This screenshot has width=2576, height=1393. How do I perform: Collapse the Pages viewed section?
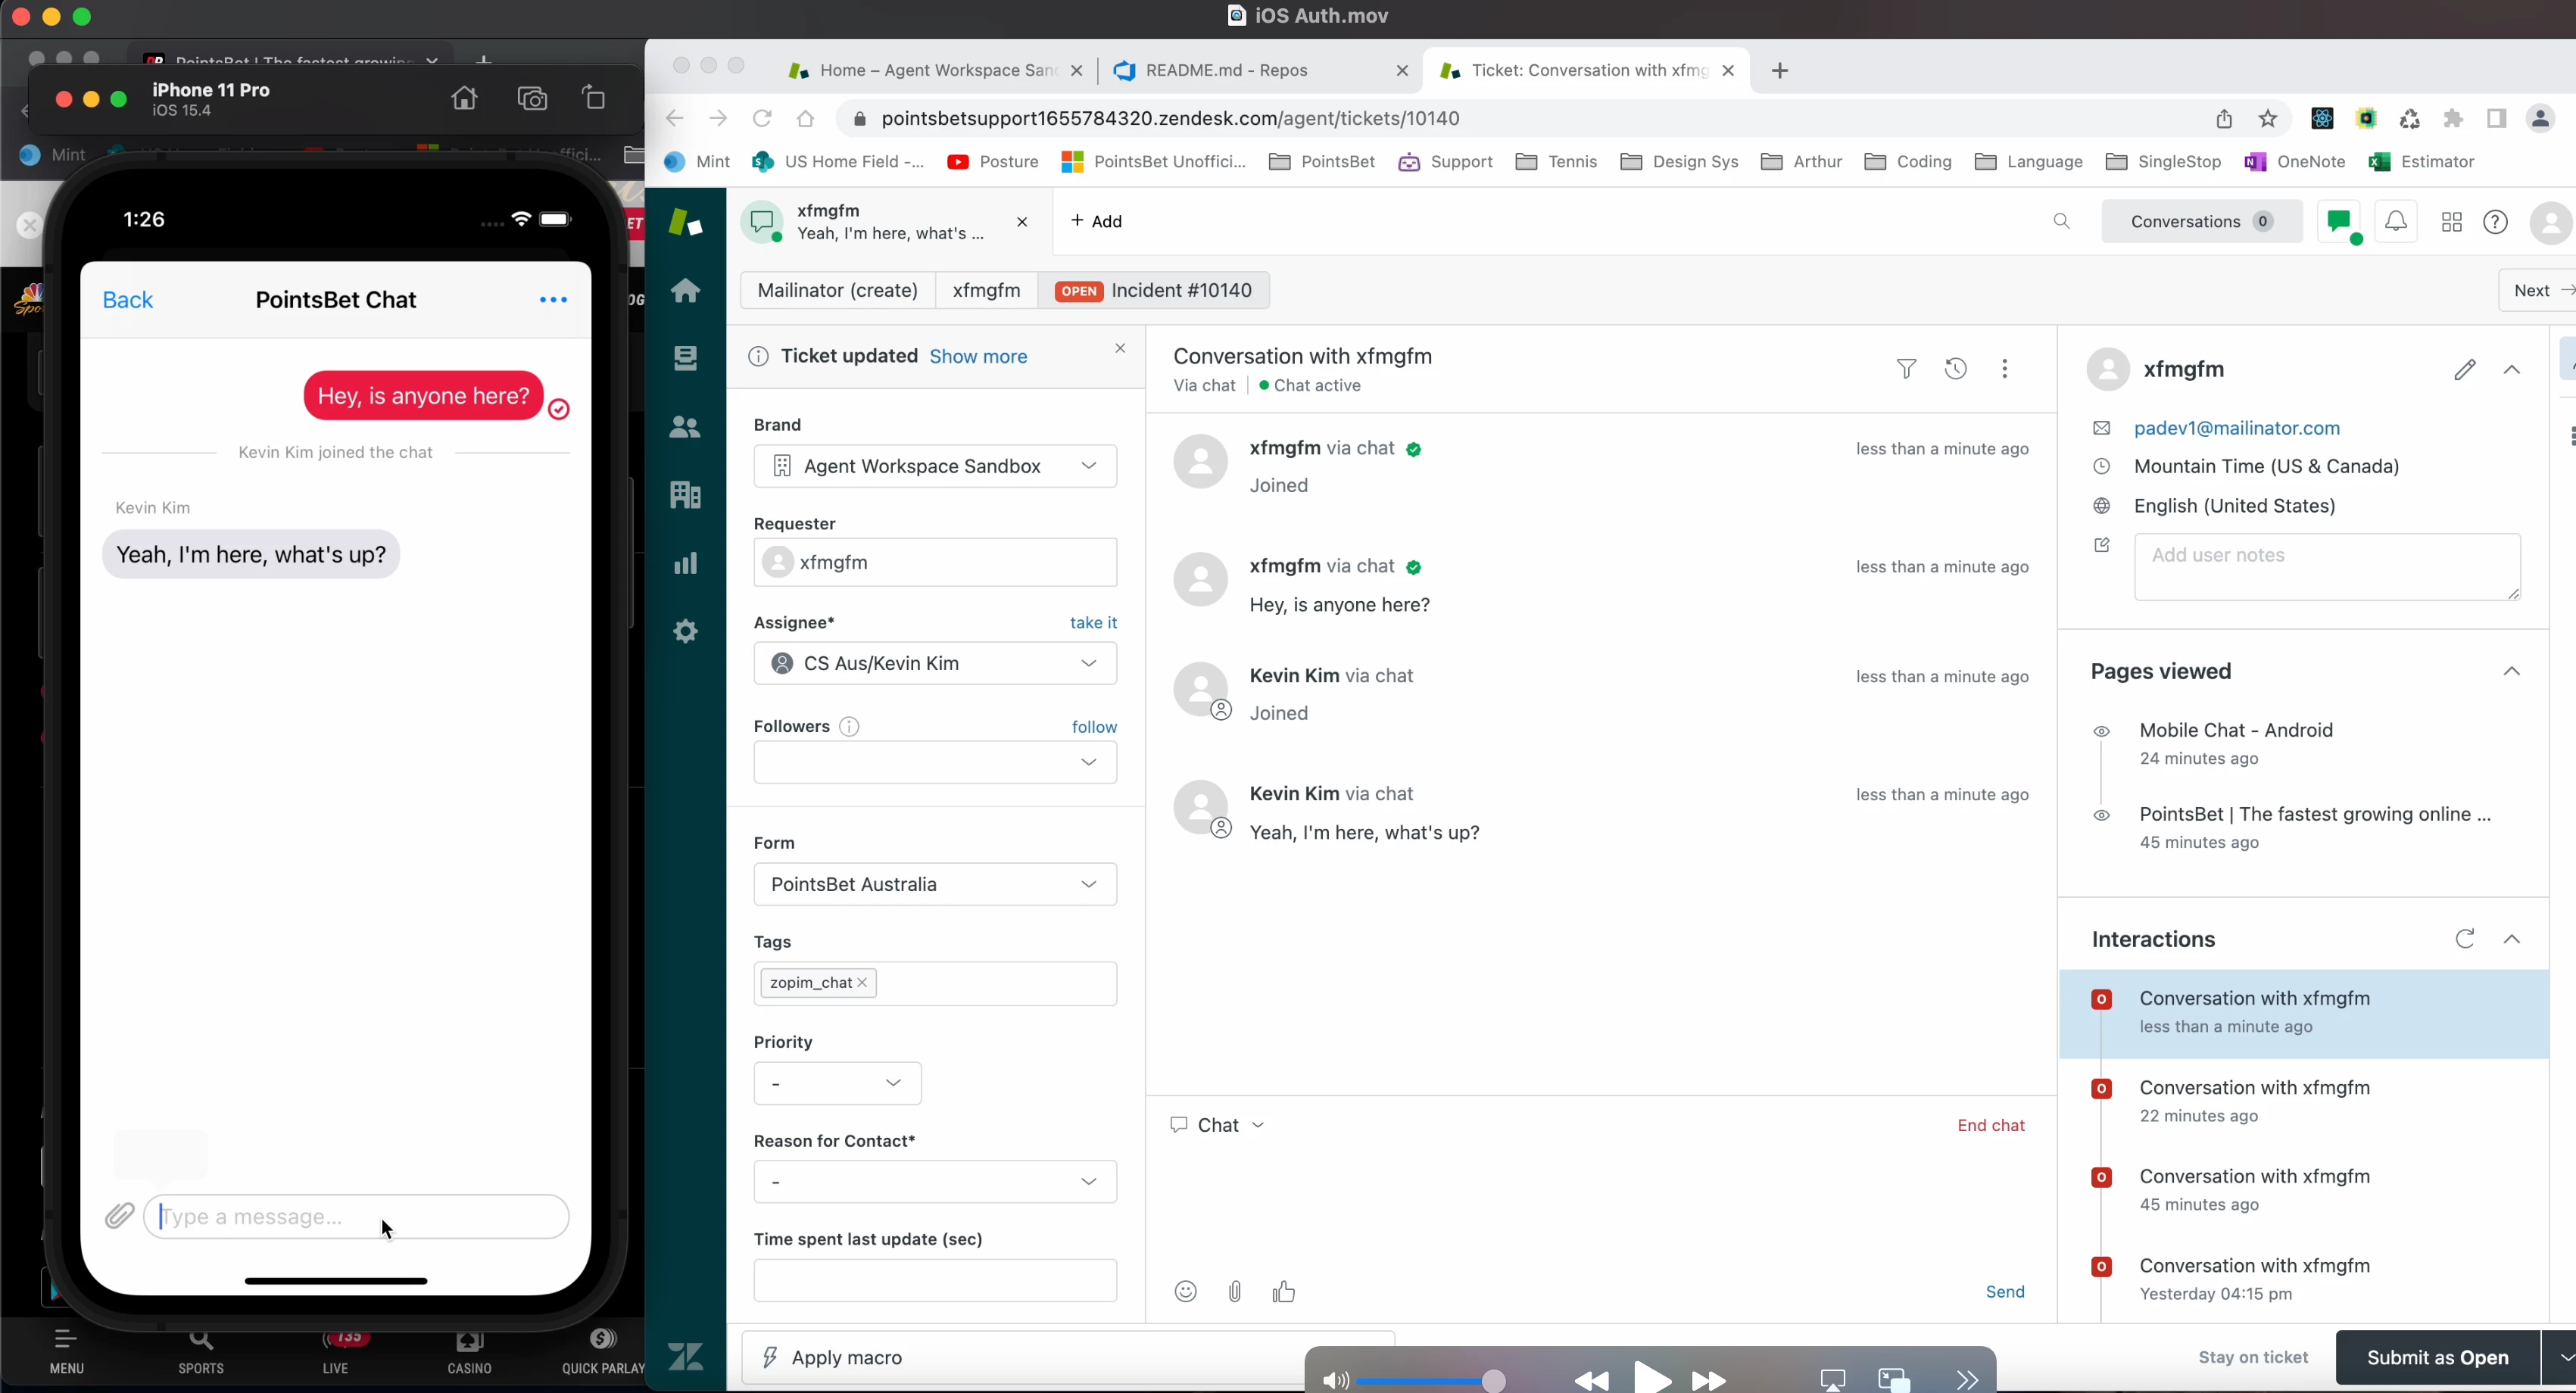2511,671
